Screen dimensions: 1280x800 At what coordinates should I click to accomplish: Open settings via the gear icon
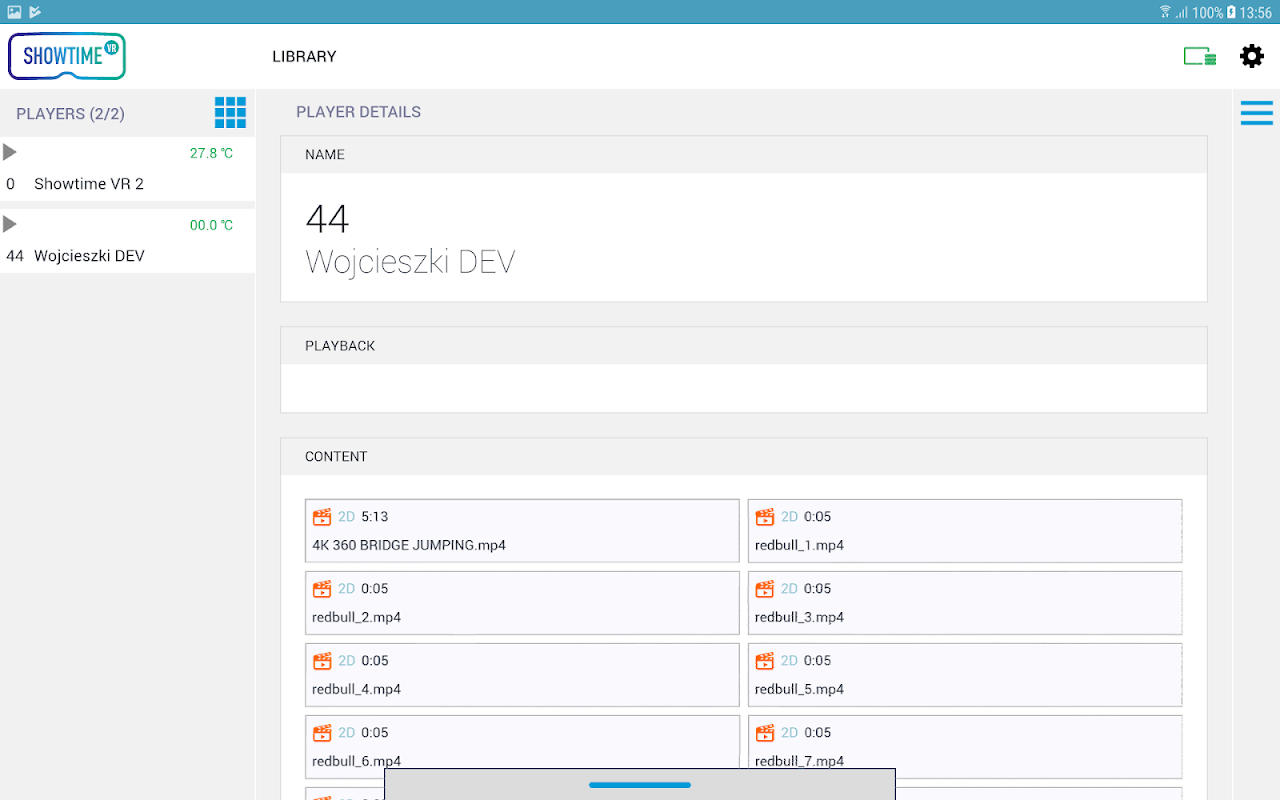pos(1252,56)
